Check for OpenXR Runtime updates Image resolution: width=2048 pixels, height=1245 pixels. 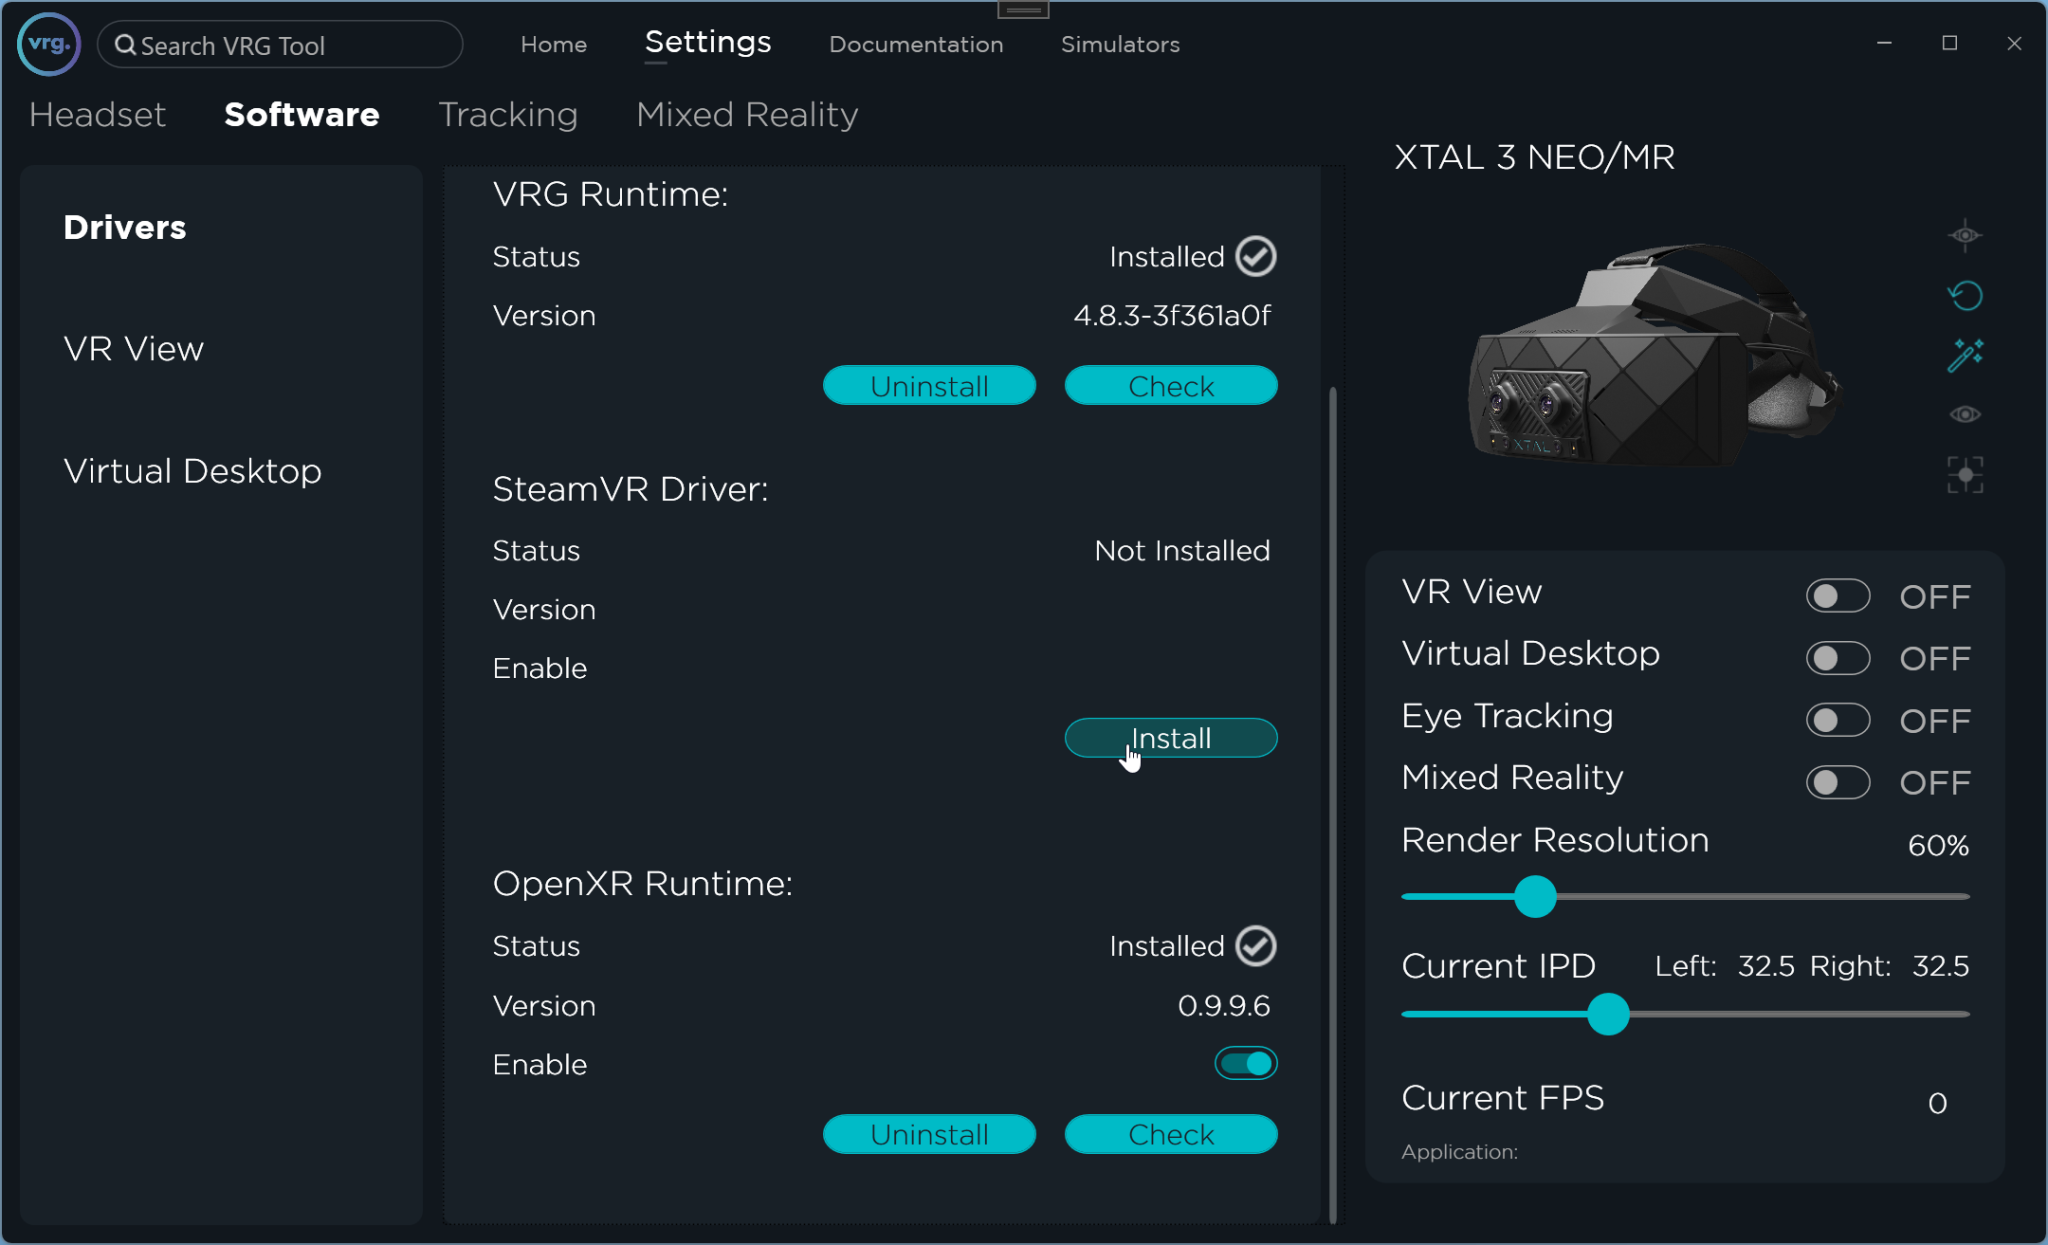[x=1170, y=1134]
